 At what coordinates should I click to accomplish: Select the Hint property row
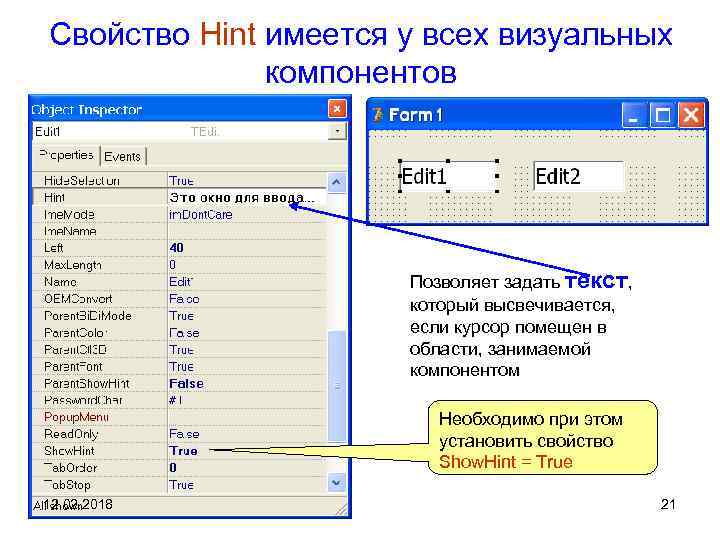[x=180, y=197]
